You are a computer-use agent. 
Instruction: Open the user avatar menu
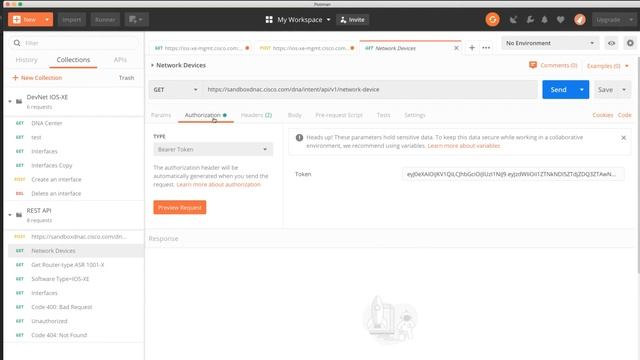pyautogui.click(x=580, y=20)
